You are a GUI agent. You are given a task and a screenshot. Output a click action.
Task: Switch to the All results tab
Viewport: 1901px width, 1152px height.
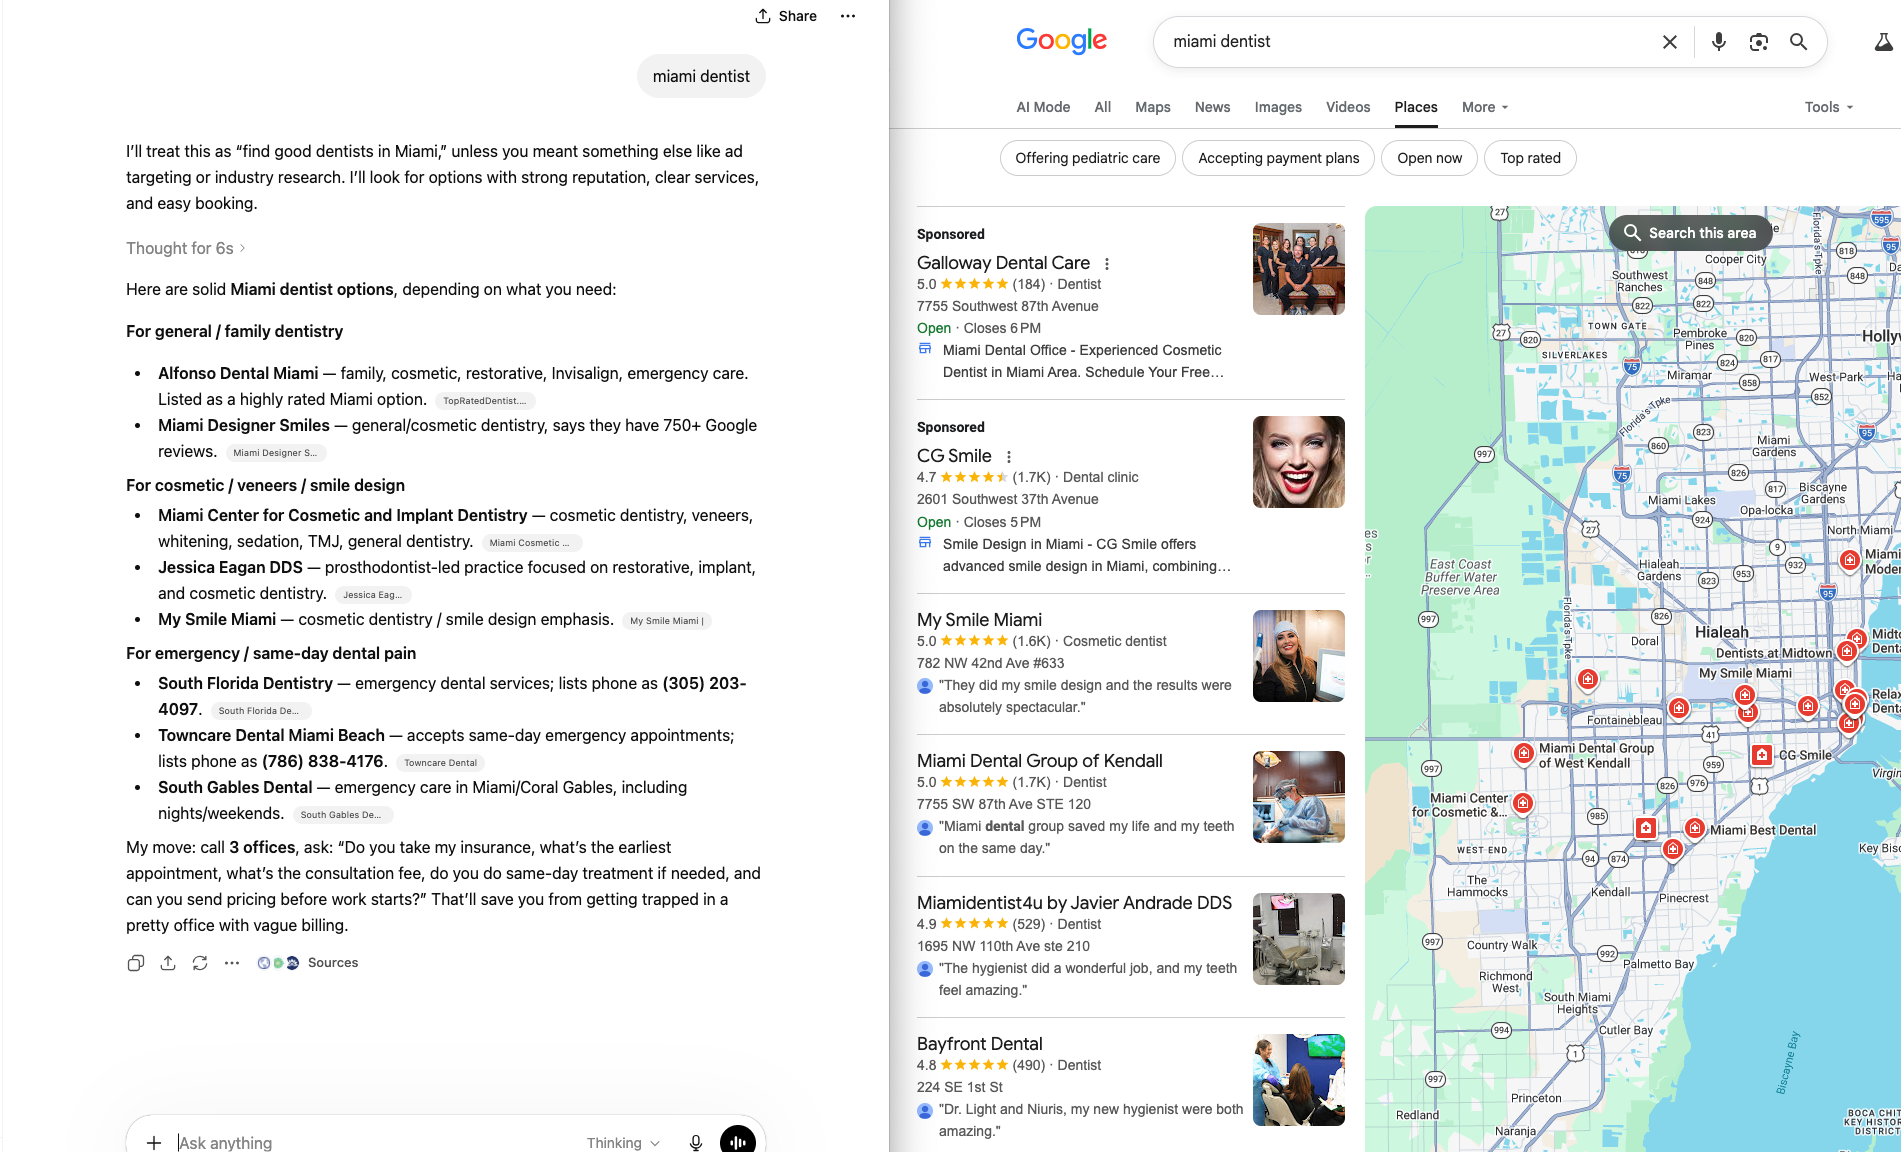coord(1102,107)
